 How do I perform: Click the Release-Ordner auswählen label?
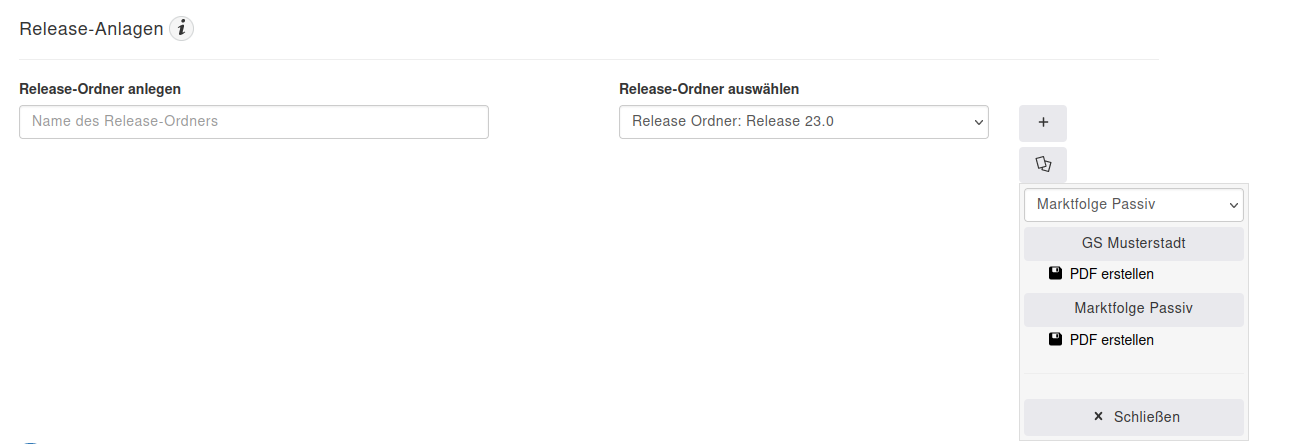point(709,88)
